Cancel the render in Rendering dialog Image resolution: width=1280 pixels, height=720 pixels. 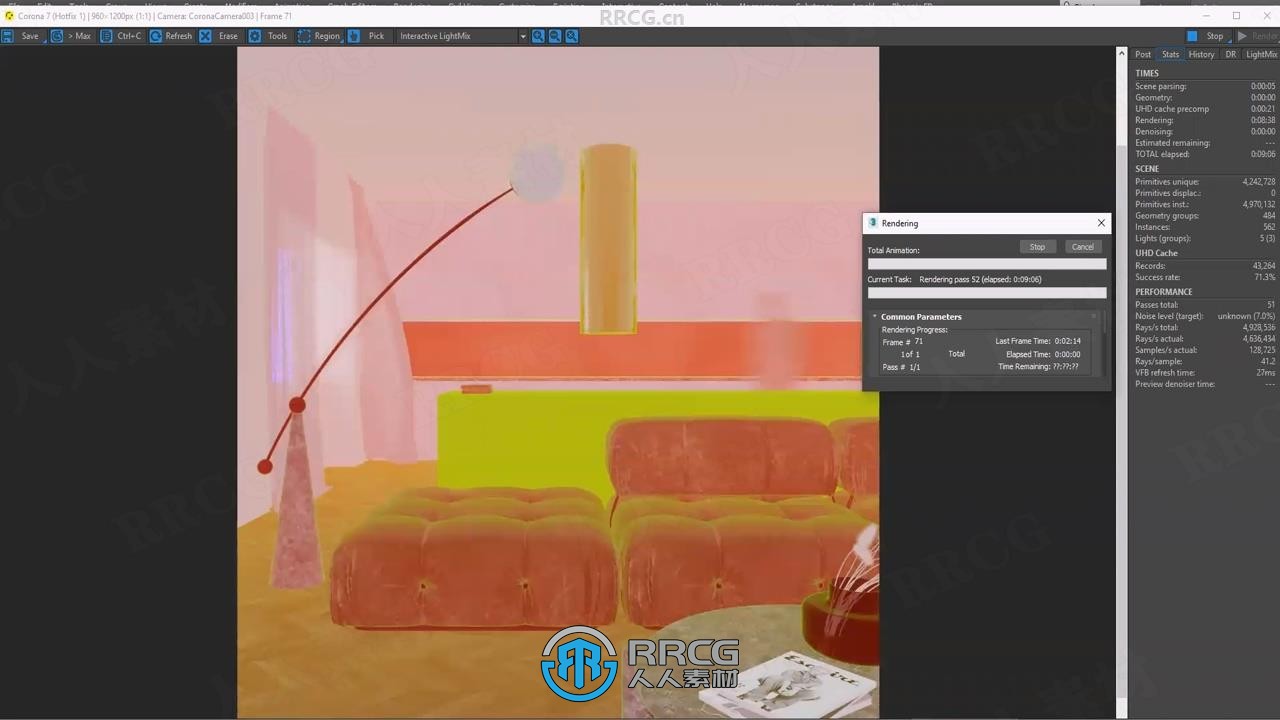[1082, 247]
